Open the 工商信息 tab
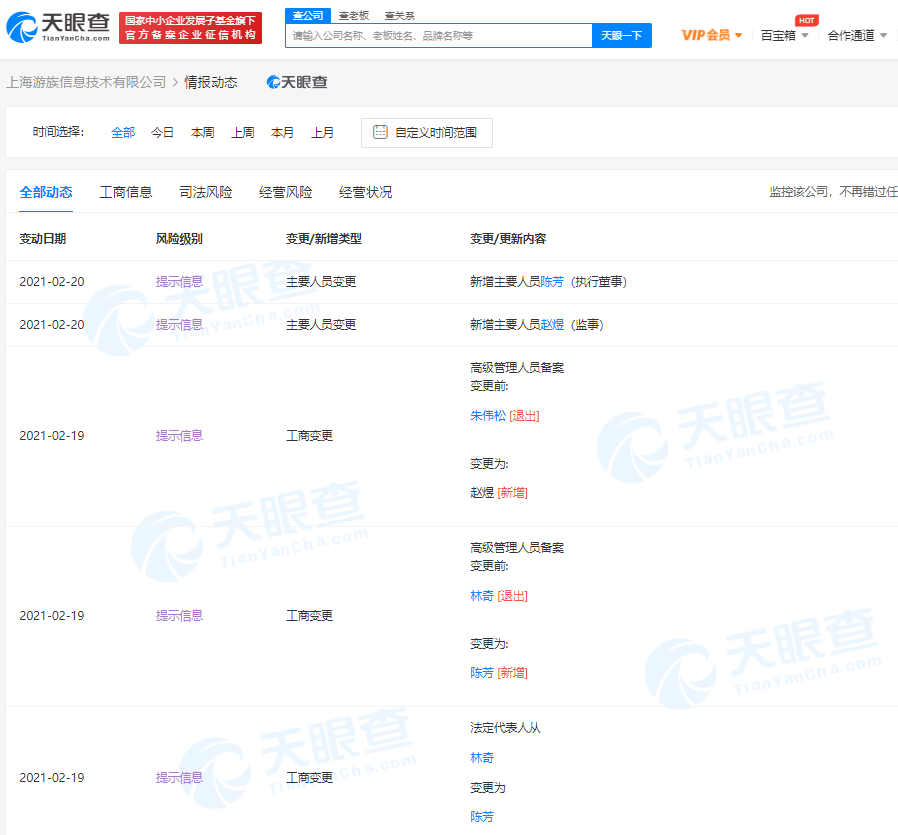The image size is (898, 835). point(126,192)
